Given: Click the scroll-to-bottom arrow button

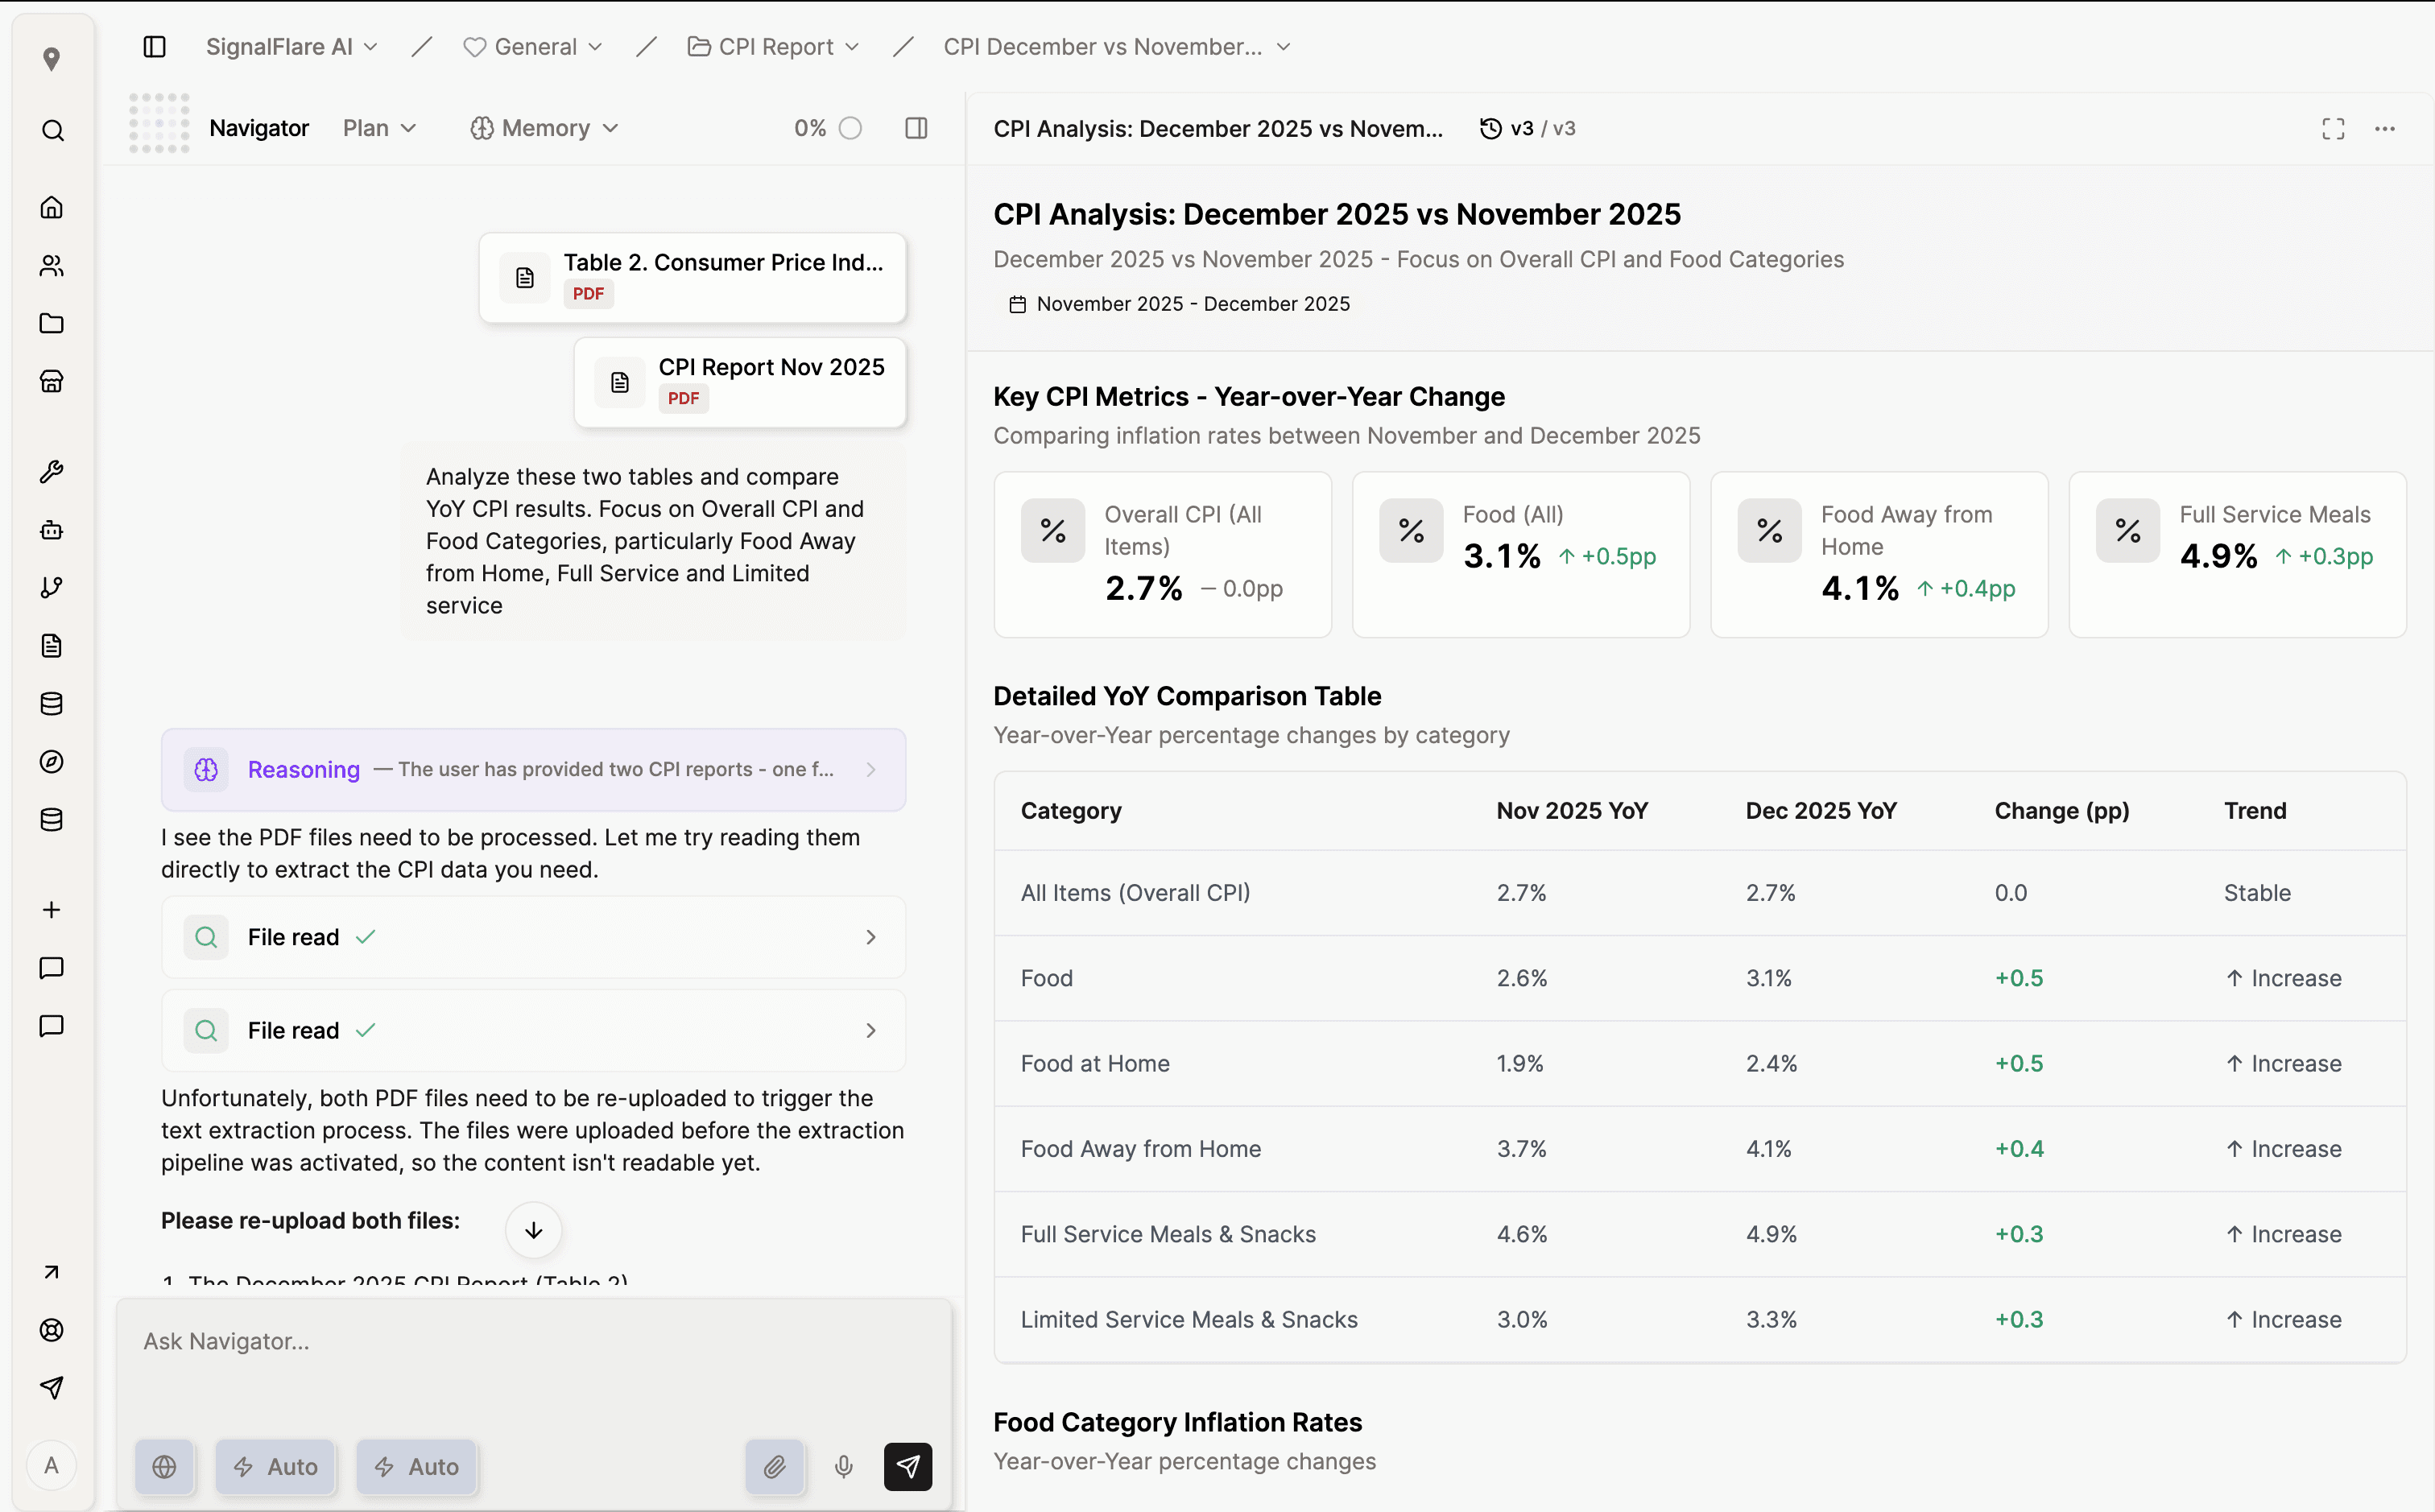Looking at the screenshot, I should pyautogui.click(x=533, y=1230).
